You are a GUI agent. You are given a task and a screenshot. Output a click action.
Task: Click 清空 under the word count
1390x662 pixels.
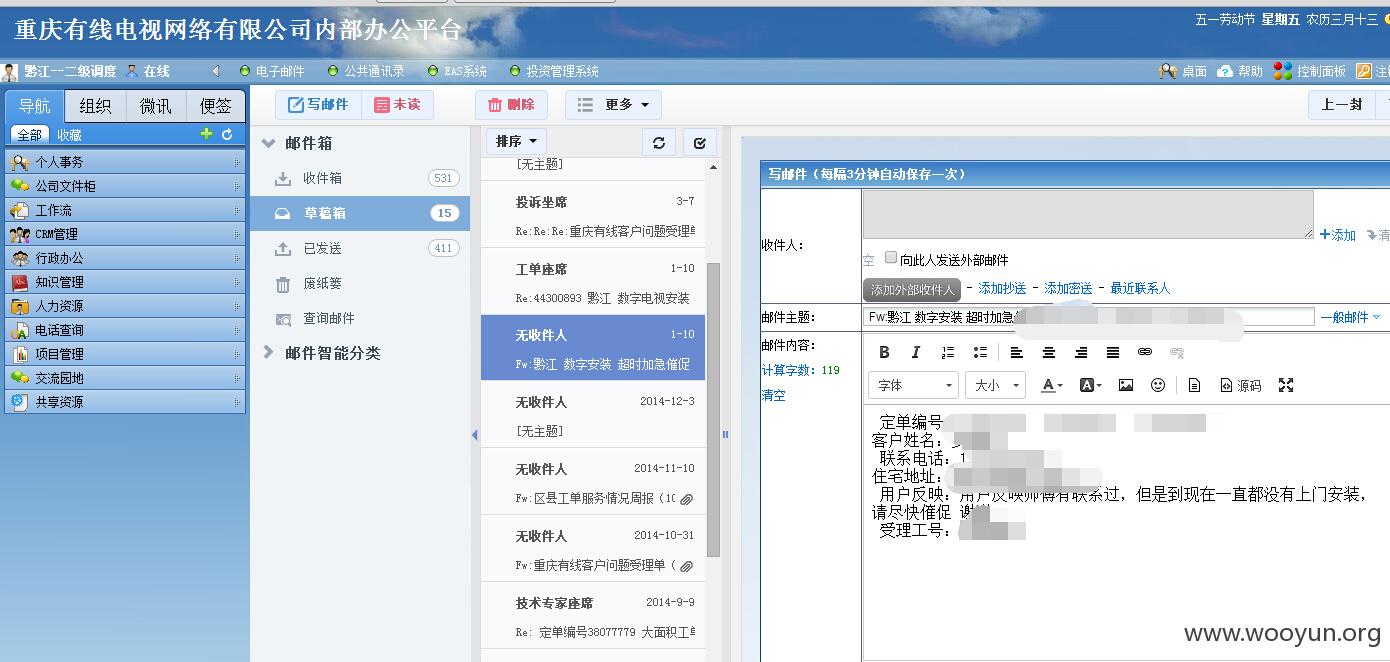[773, 395]
